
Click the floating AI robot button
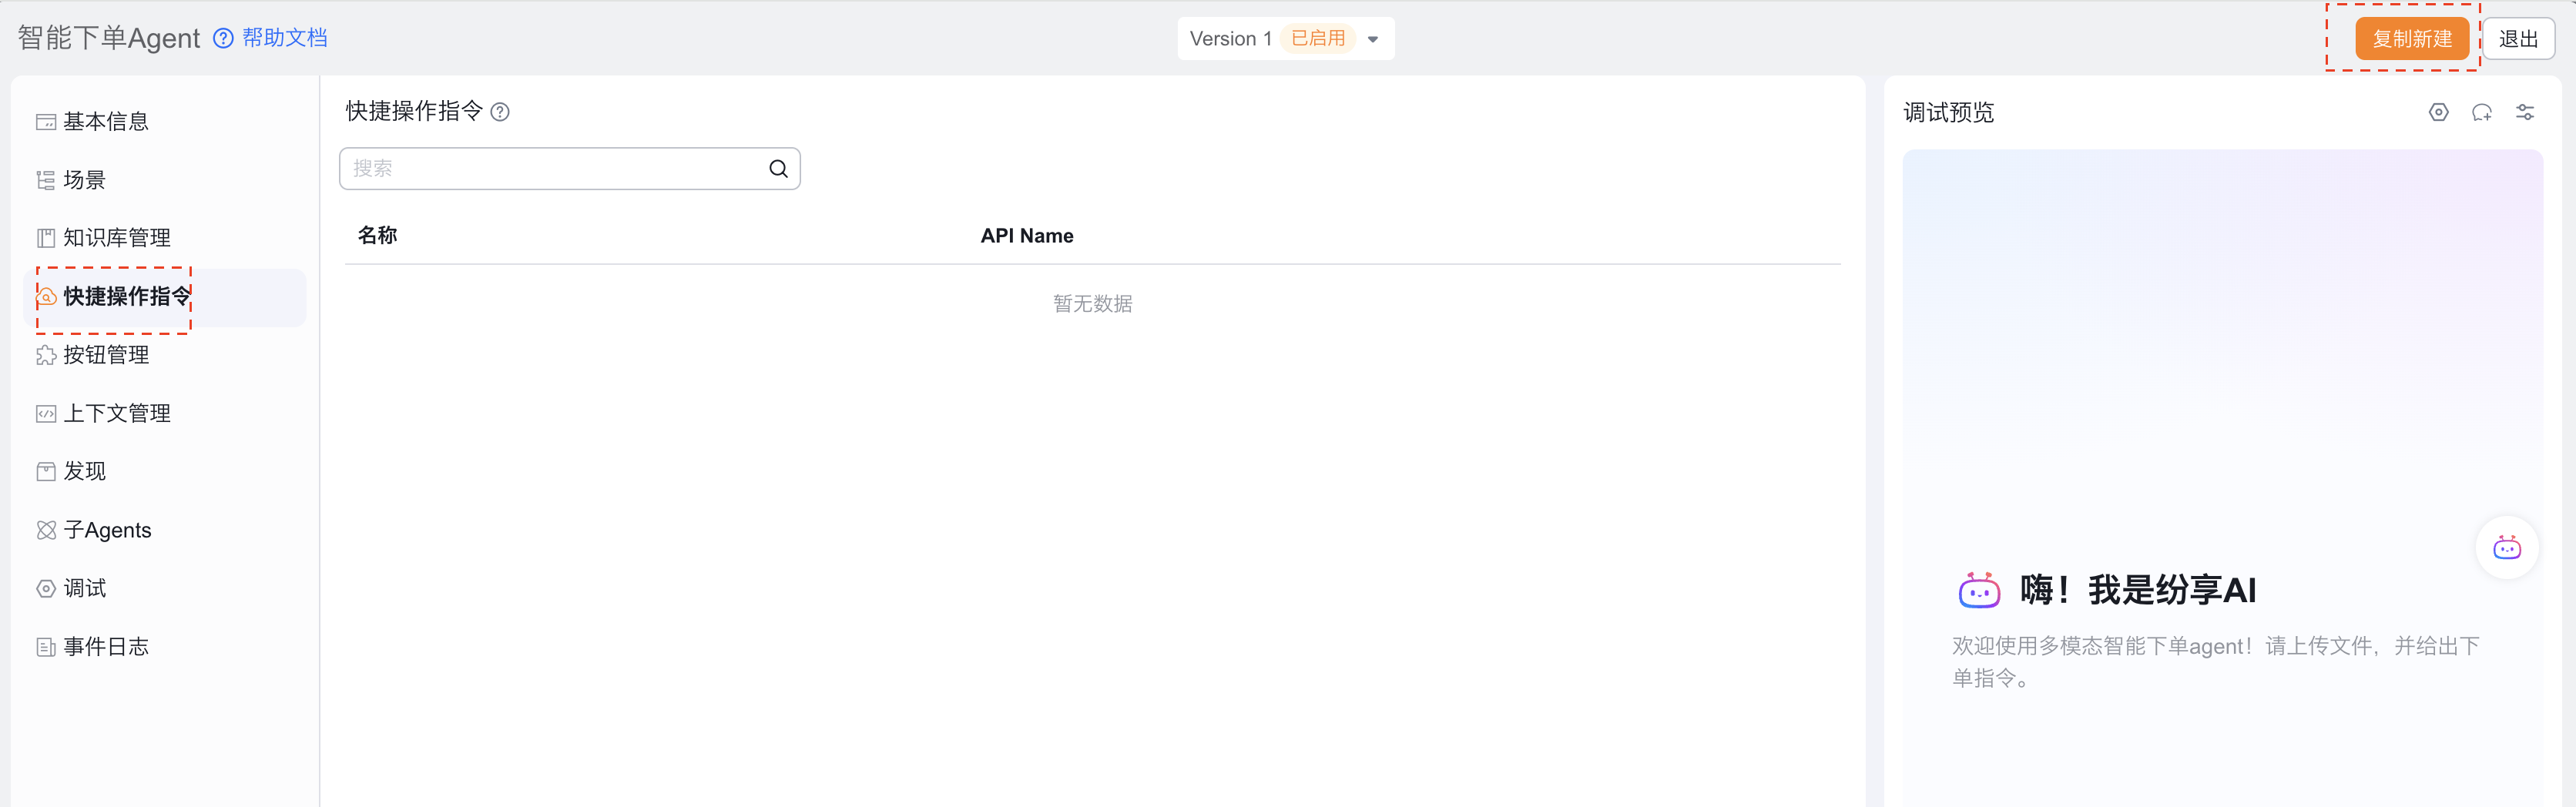(x=2506, y=548)
